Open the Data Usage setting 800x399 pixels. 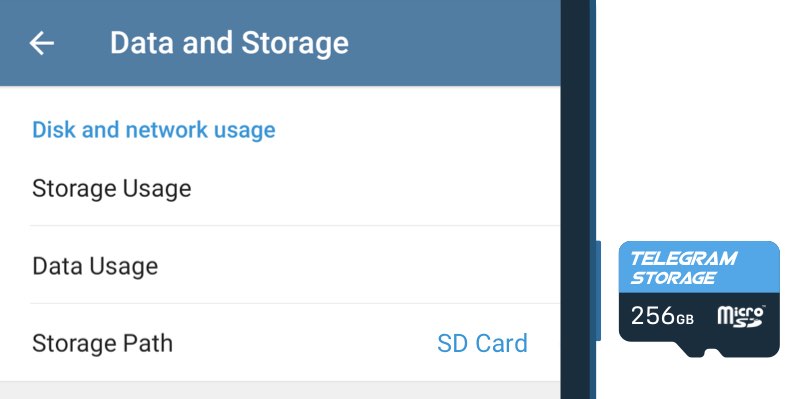[x=280, y=266]
